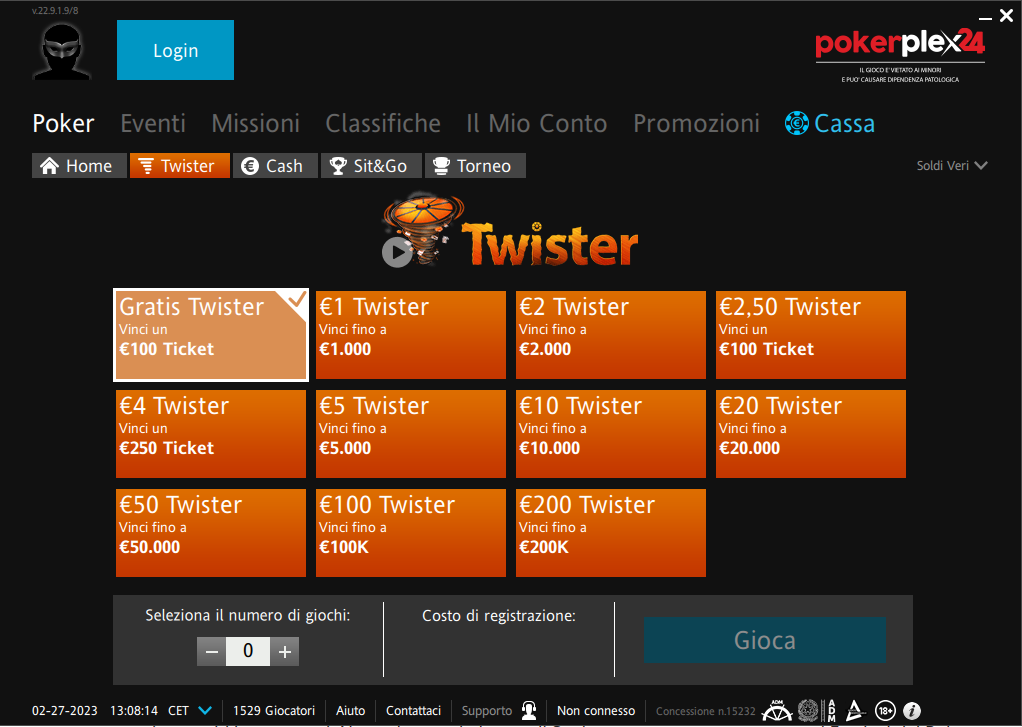The image size is (1022, 727).
Task: Click the masked ninja avatar icon
Action: click(x=62, y=51)
